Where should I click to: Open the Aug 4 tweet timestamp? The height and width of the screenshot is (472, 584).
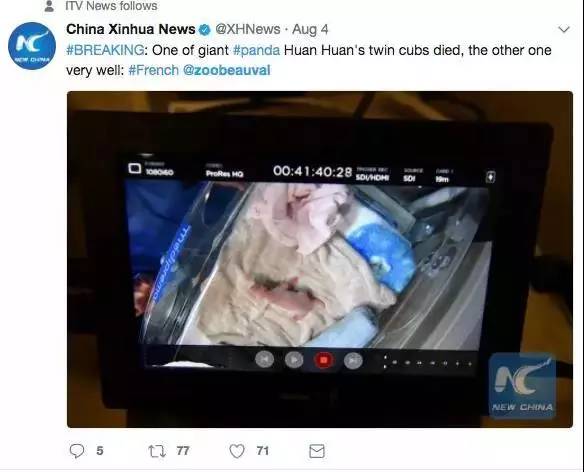click(310, 29)
